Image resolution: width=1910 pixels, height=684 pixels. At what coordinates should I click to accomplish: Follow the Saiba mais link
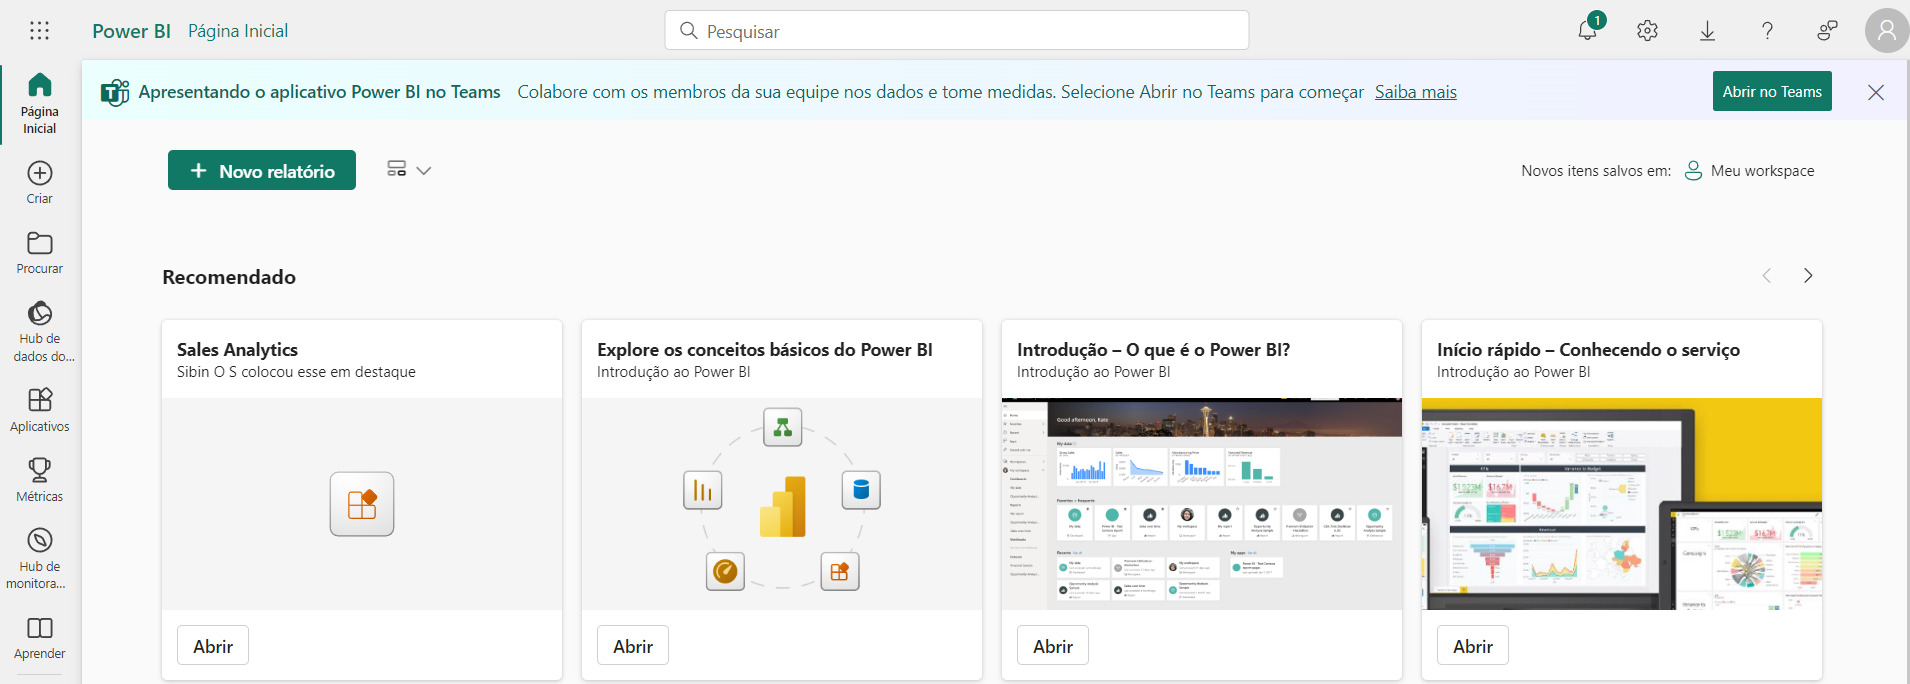(x=1415, y=92)
